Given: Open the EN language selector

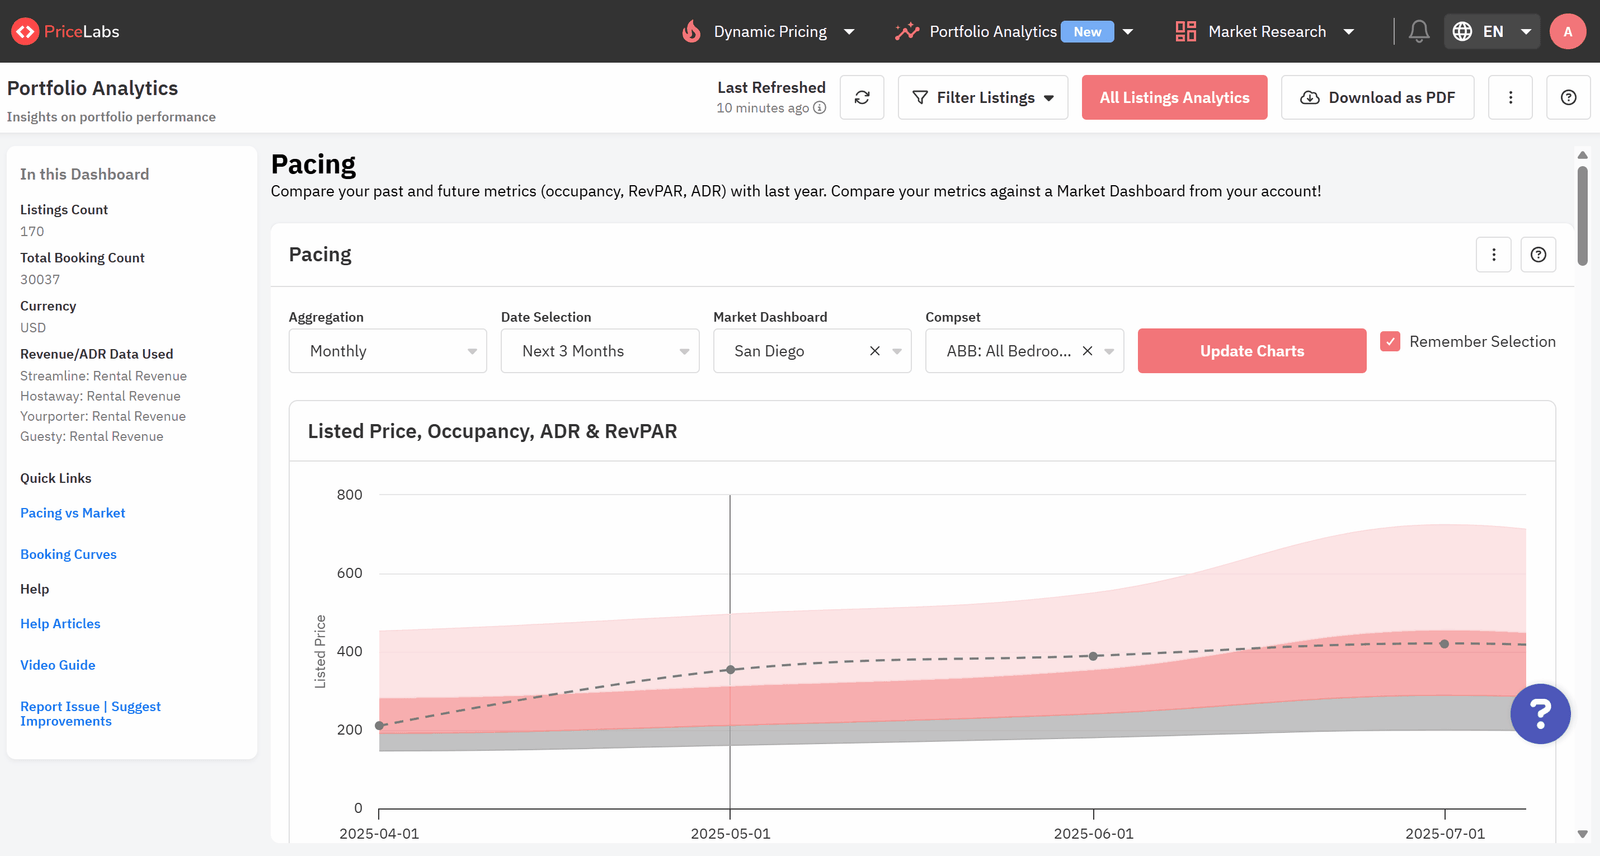Looking at the screenshot, I should click(1492, 31).
